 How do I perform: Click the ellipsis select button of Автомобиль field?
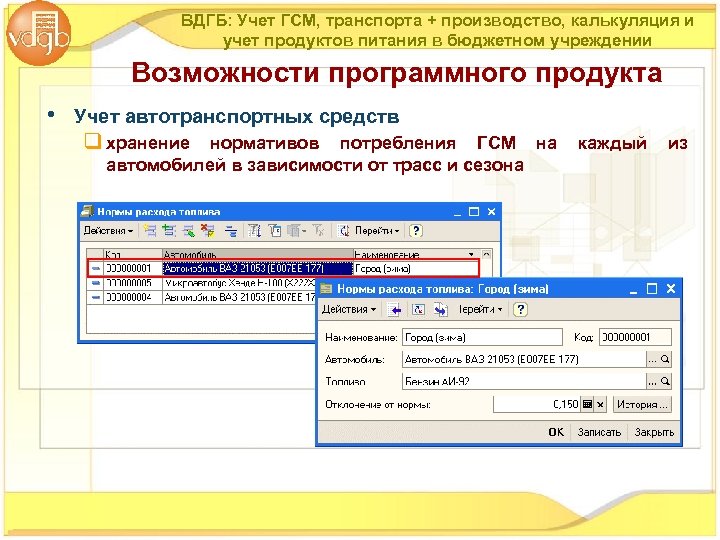tap(652, 360)
